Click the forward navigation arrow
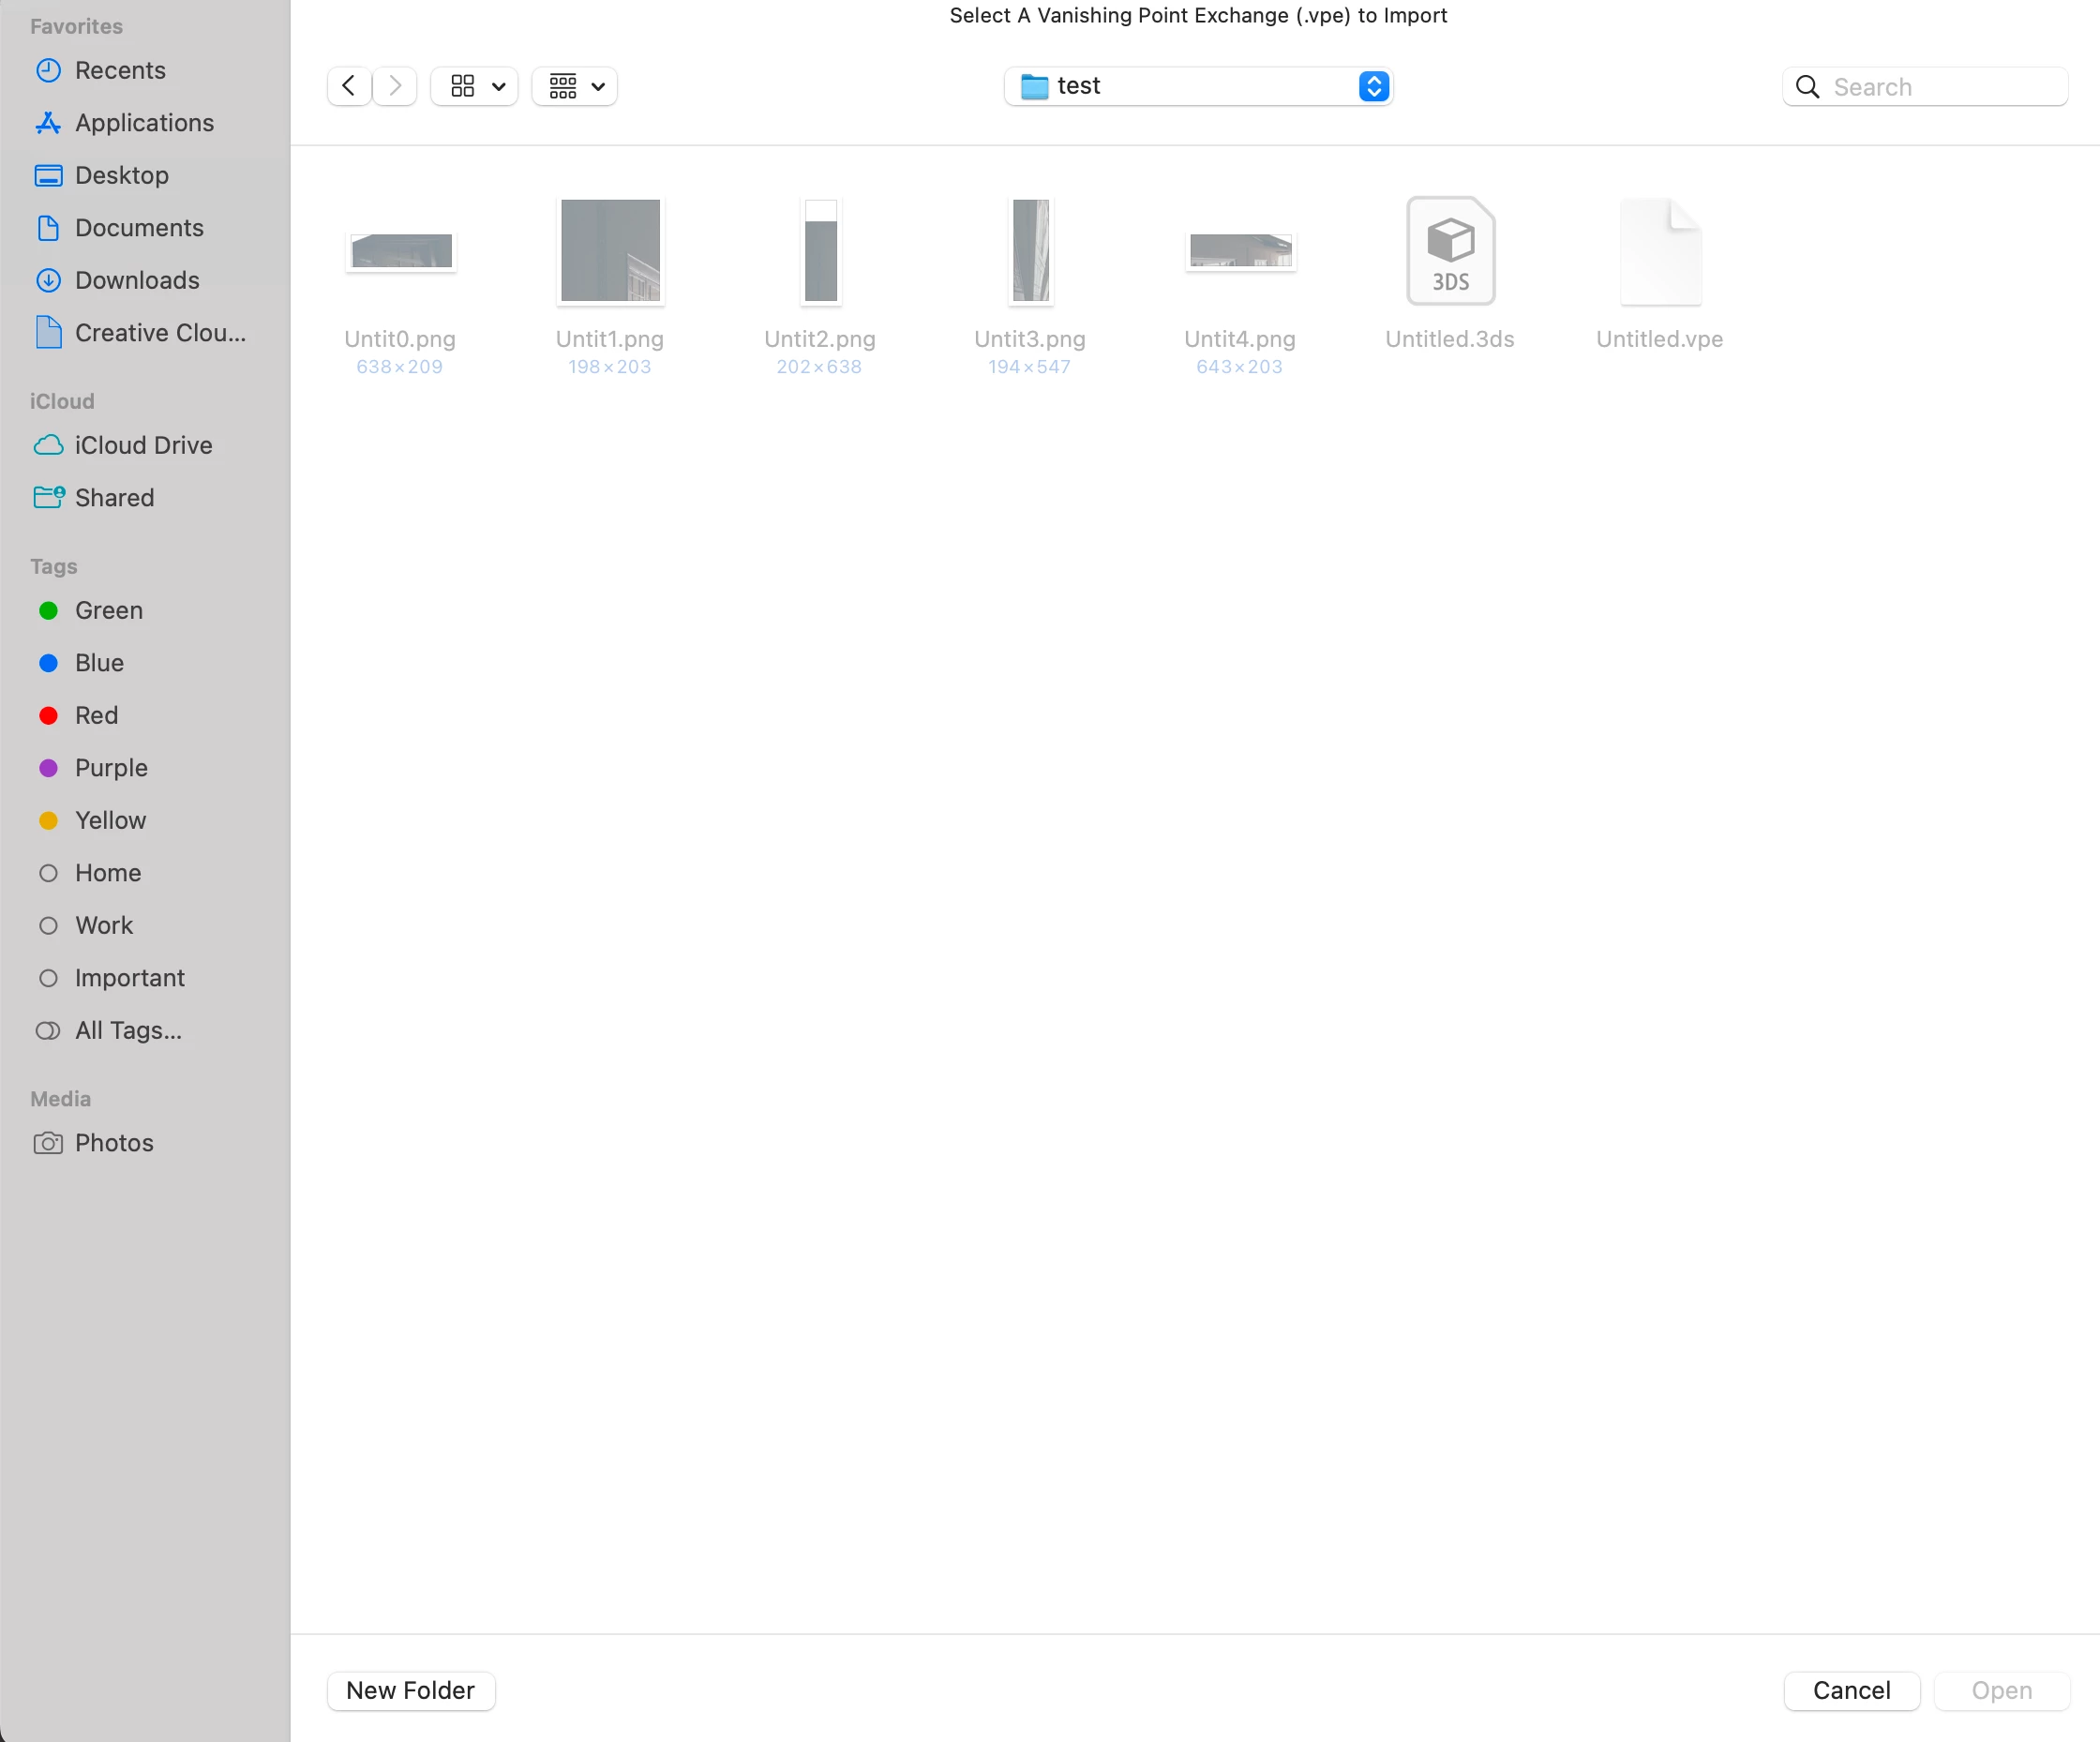 coord(396,86)
